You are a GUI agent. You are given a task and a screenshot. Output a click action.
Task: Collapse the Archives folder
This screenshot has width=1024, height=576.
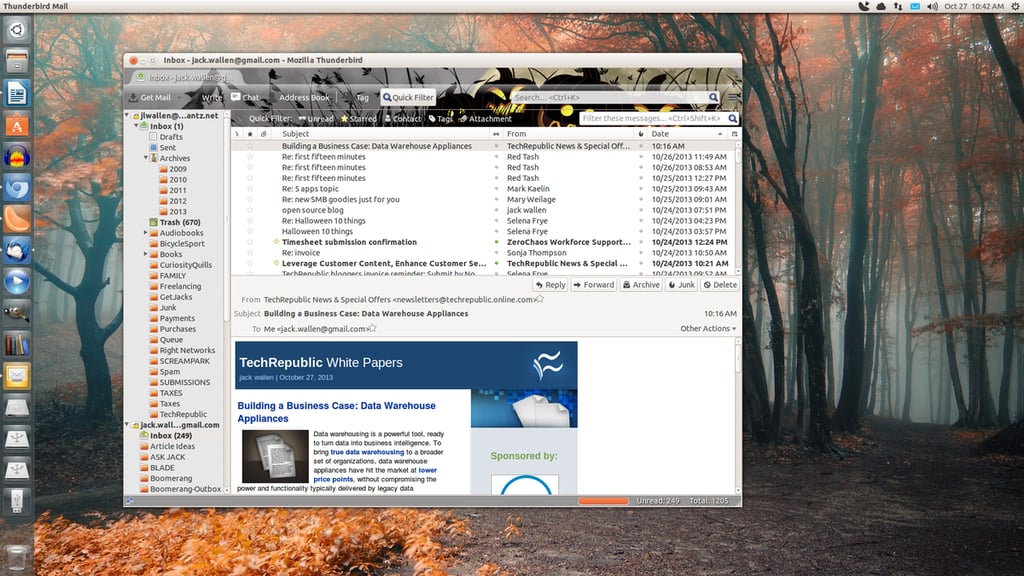146,158
